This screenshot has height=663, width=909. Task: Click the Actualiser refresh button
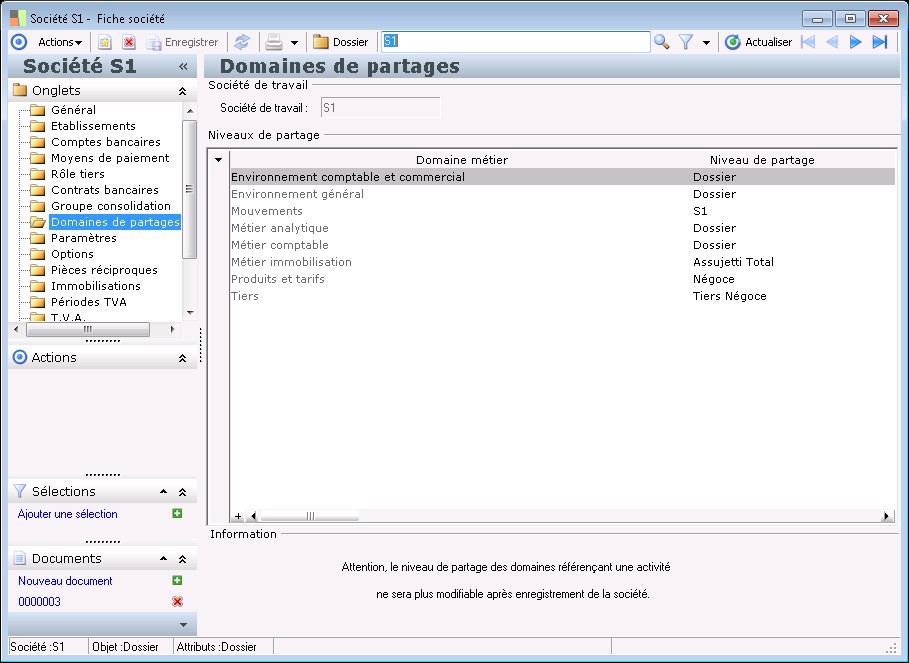pos(758,42)
